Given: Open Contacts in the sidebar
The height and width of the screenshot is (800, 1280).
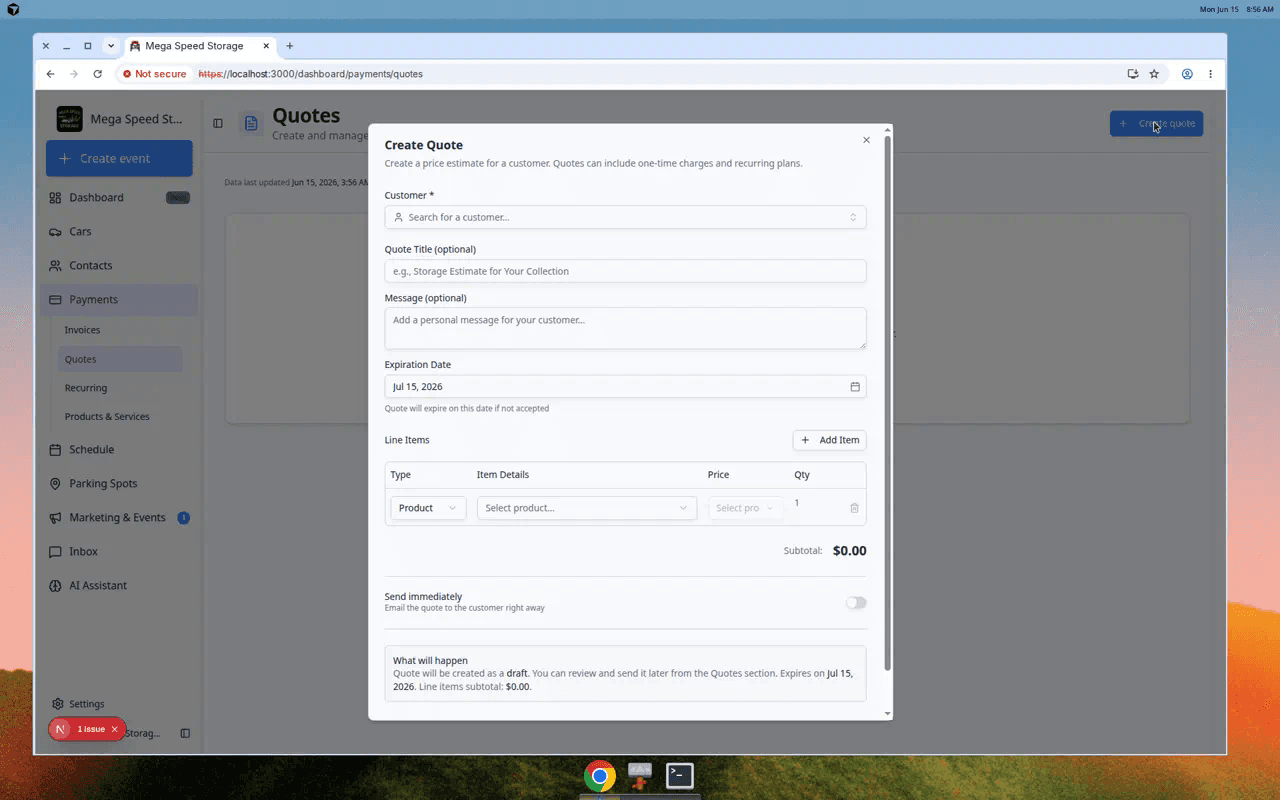Looking at the screenshot, I should point(119,266).
